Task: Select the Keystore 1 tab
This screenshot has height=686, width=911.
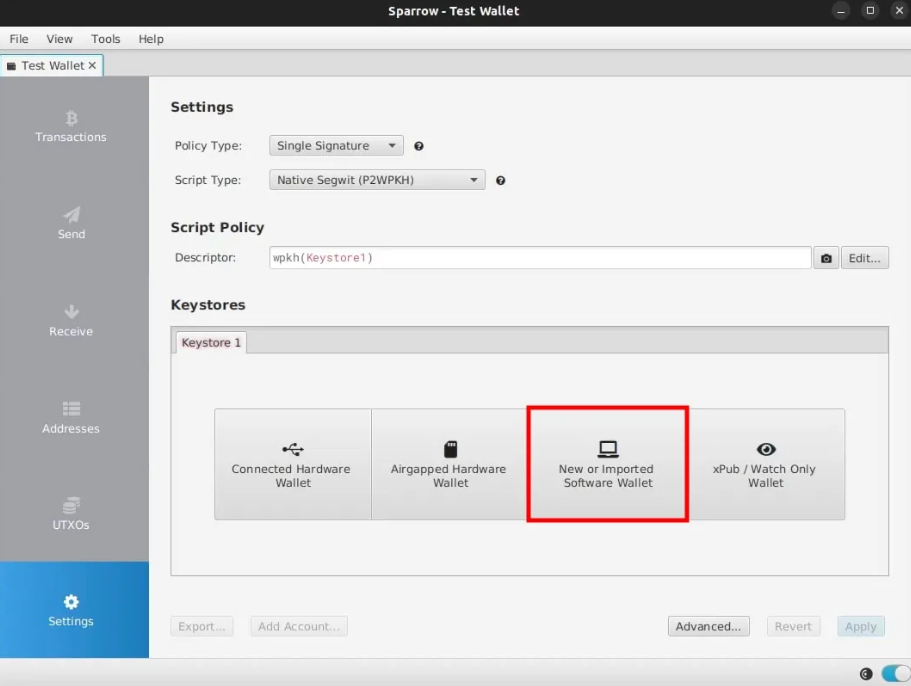Action: tap(211, 343)
